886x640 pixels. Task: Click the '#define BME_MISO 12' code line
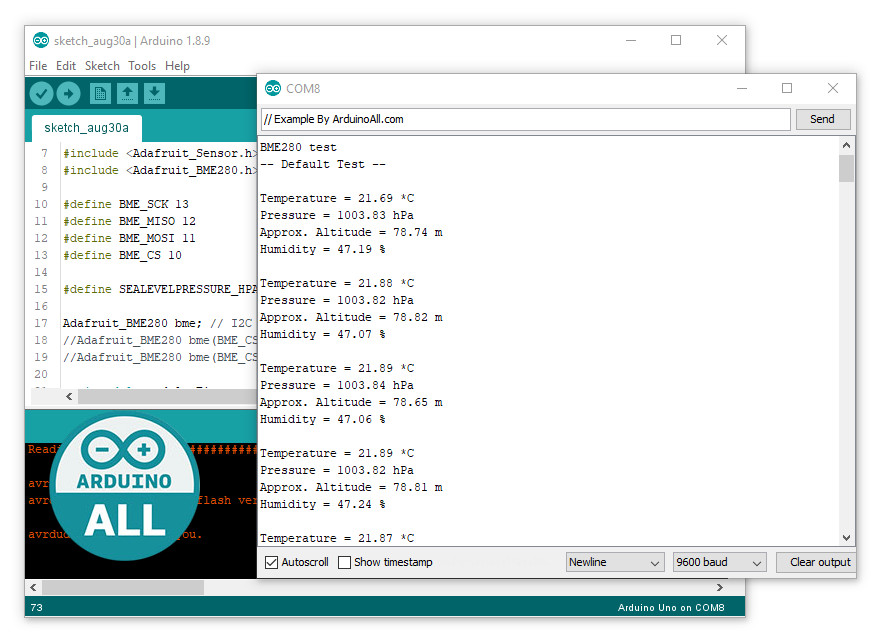129,221
